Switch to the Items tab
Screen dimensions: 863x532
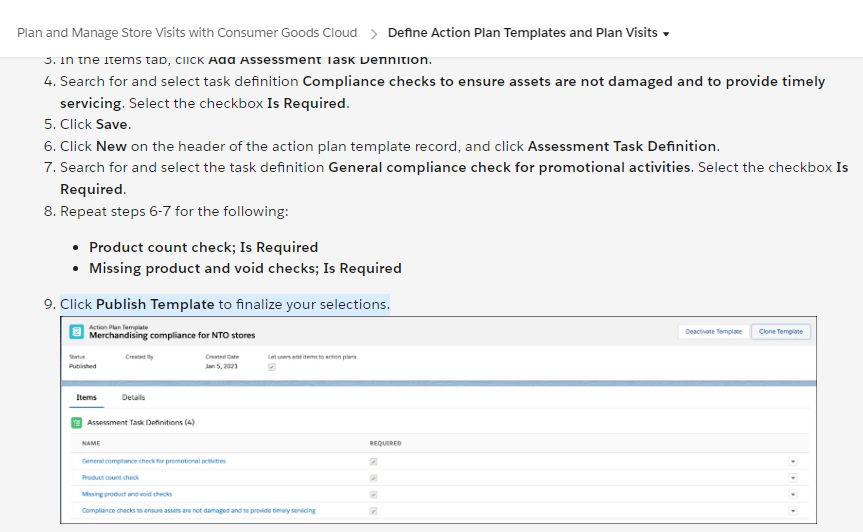86,397
